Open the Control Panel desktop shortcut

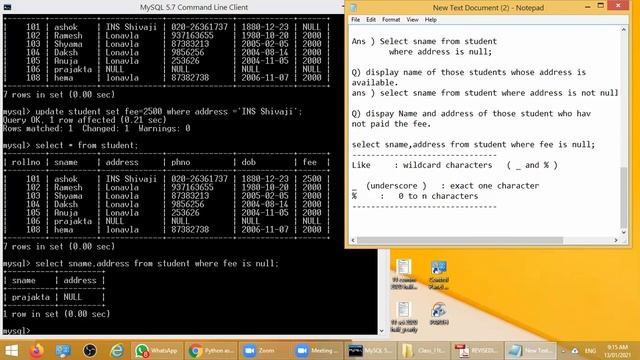tap(439, 275)
